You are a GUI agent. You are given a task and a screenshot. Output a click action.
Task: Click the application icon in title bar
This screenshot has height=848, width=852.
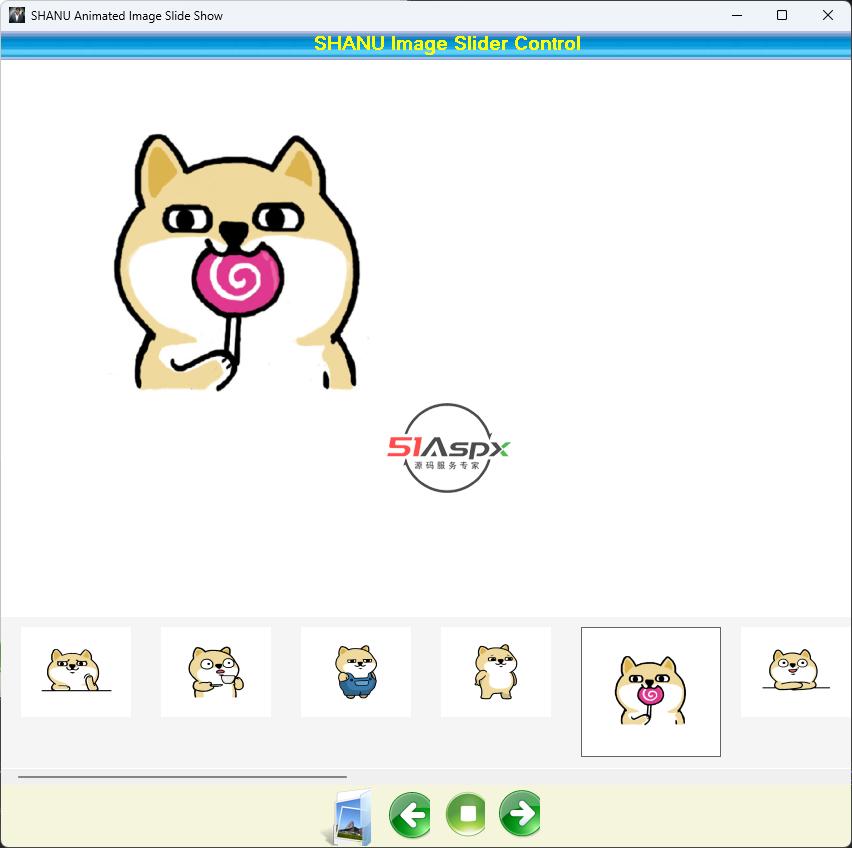[17, 15]
